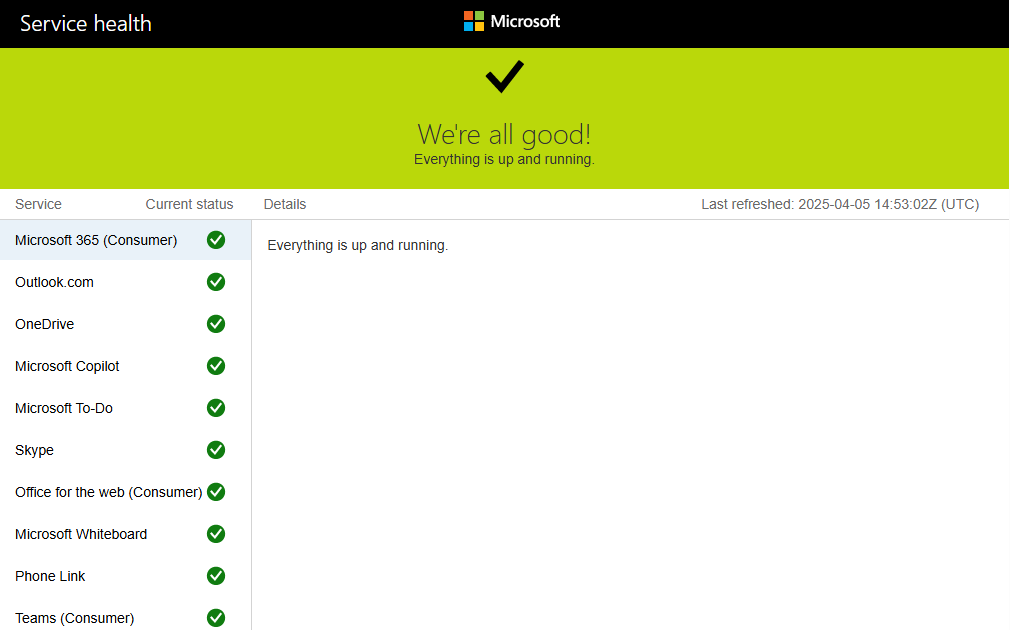Click green status check for Microsoft Copilot
Image resolution: width=1010 pixels, height=630 pixels.
click(216, 366)
